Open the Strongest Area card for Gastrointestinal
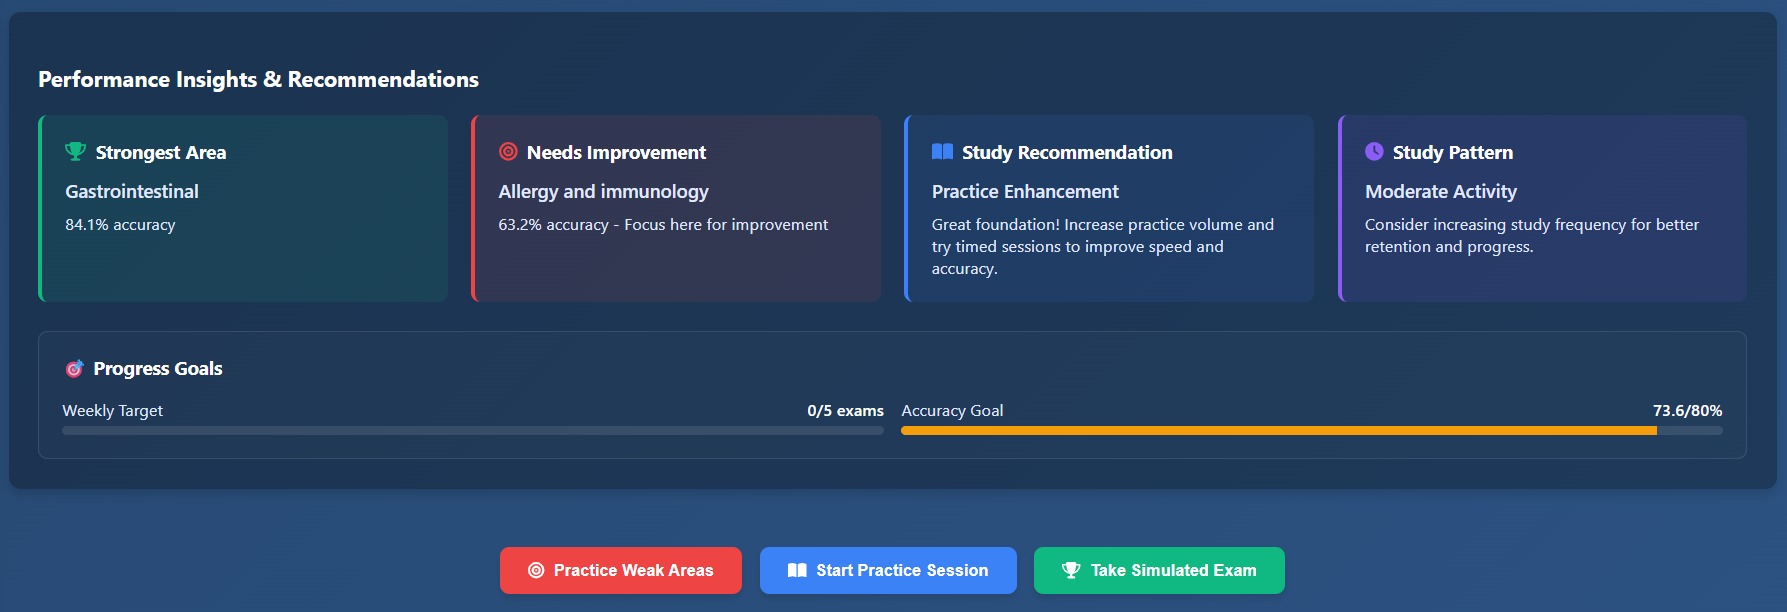Viewport: 1787px width, 612px height. tap(243, 208)
